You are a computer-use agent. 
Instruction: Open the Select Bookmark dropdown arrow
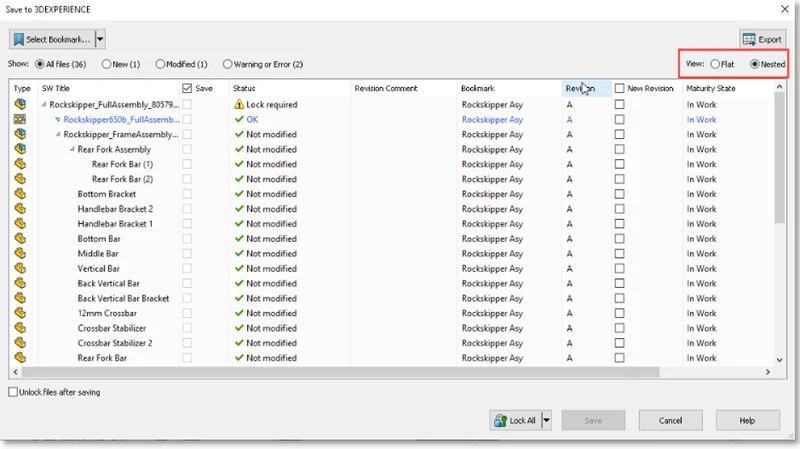[x=100, y=39]
